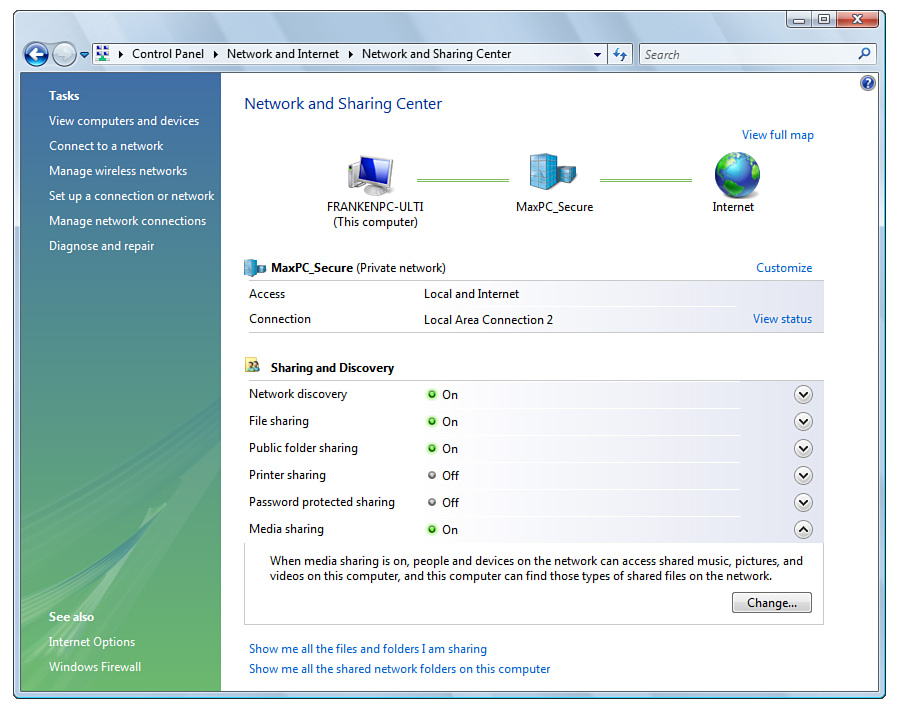This screenshot has width=899, height=710.
Task: Click Network and Sharing Center breadcrumb
Action: coord(436,54)
